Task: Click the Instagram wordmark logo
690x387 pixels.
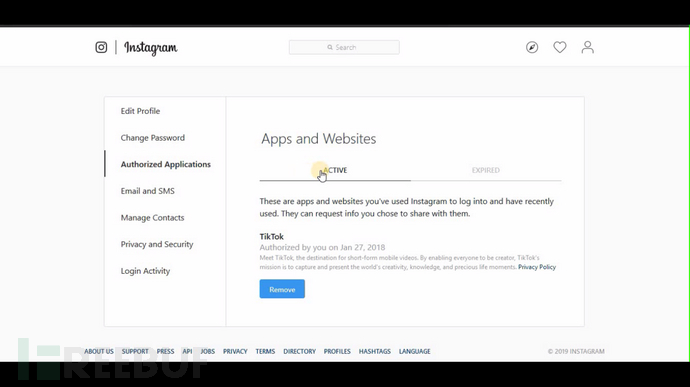Action: 150,48
